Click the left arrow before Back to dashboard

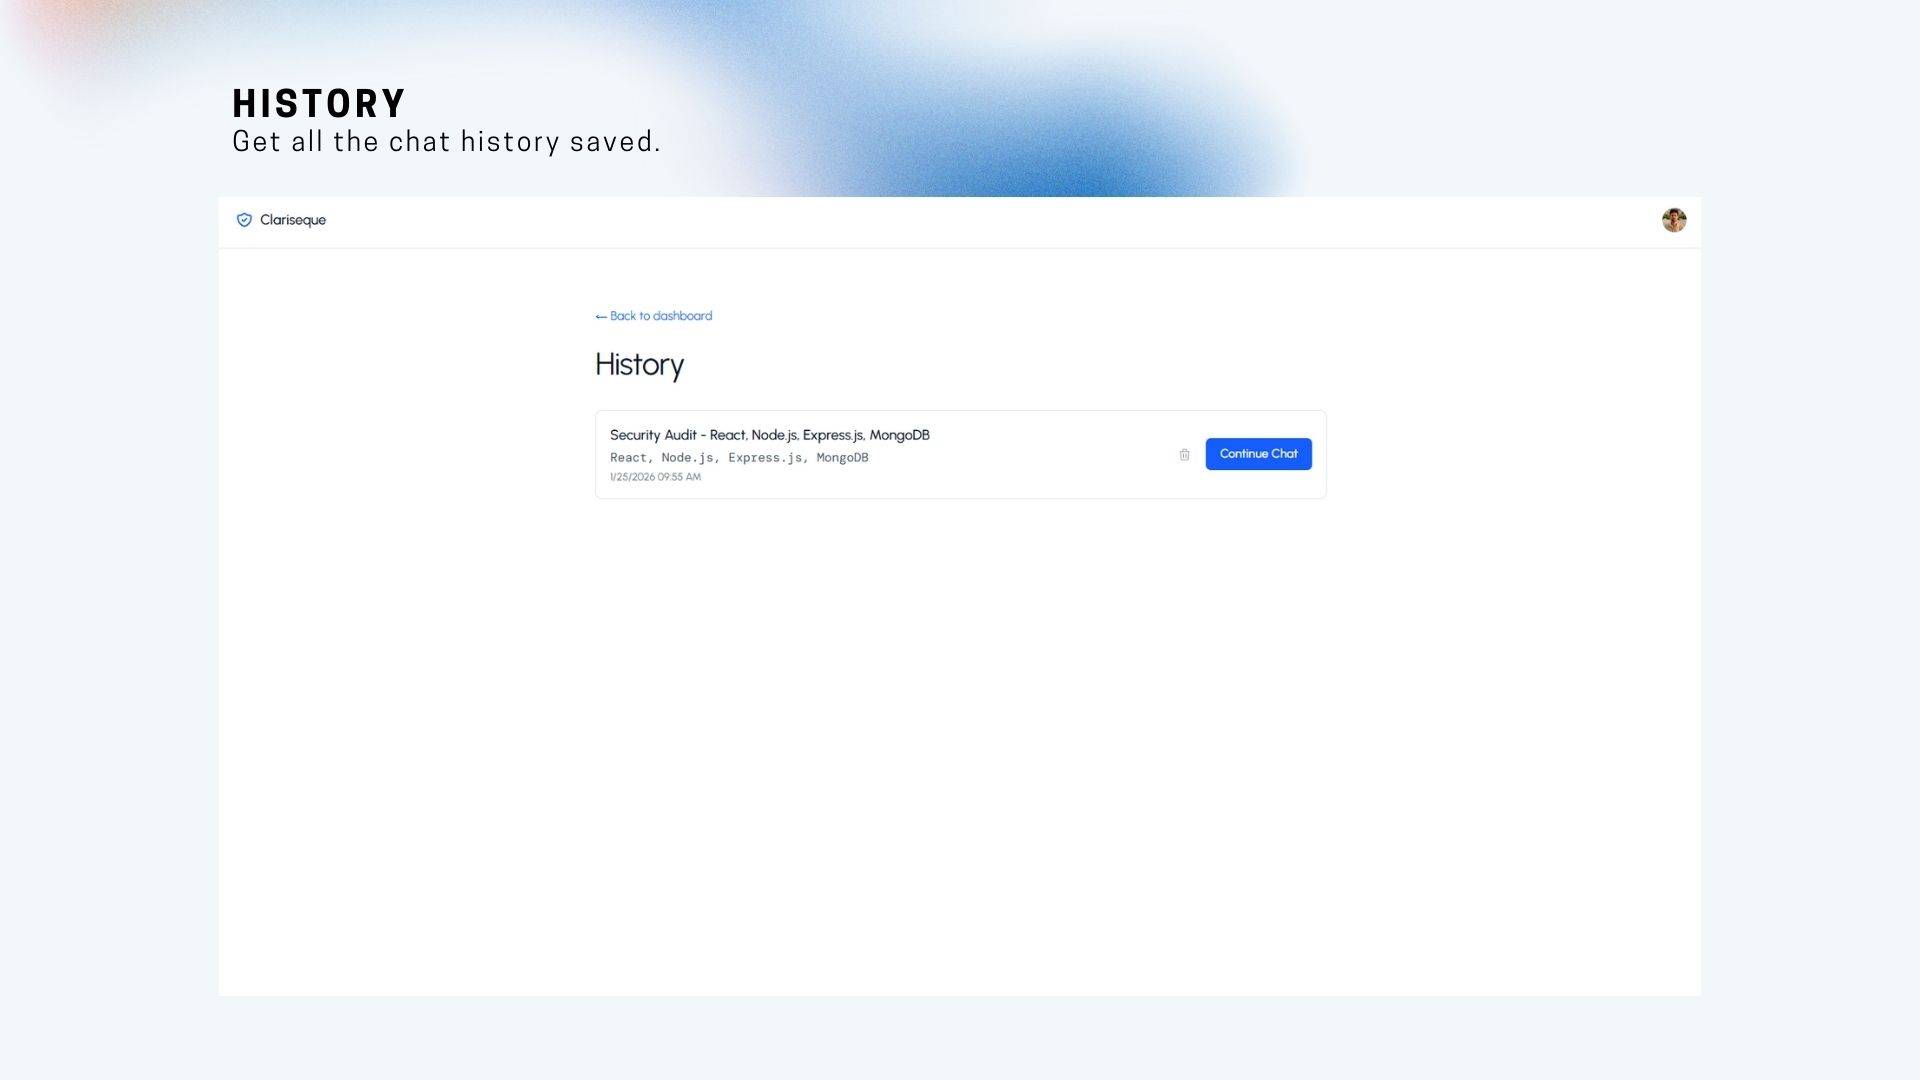601,317
